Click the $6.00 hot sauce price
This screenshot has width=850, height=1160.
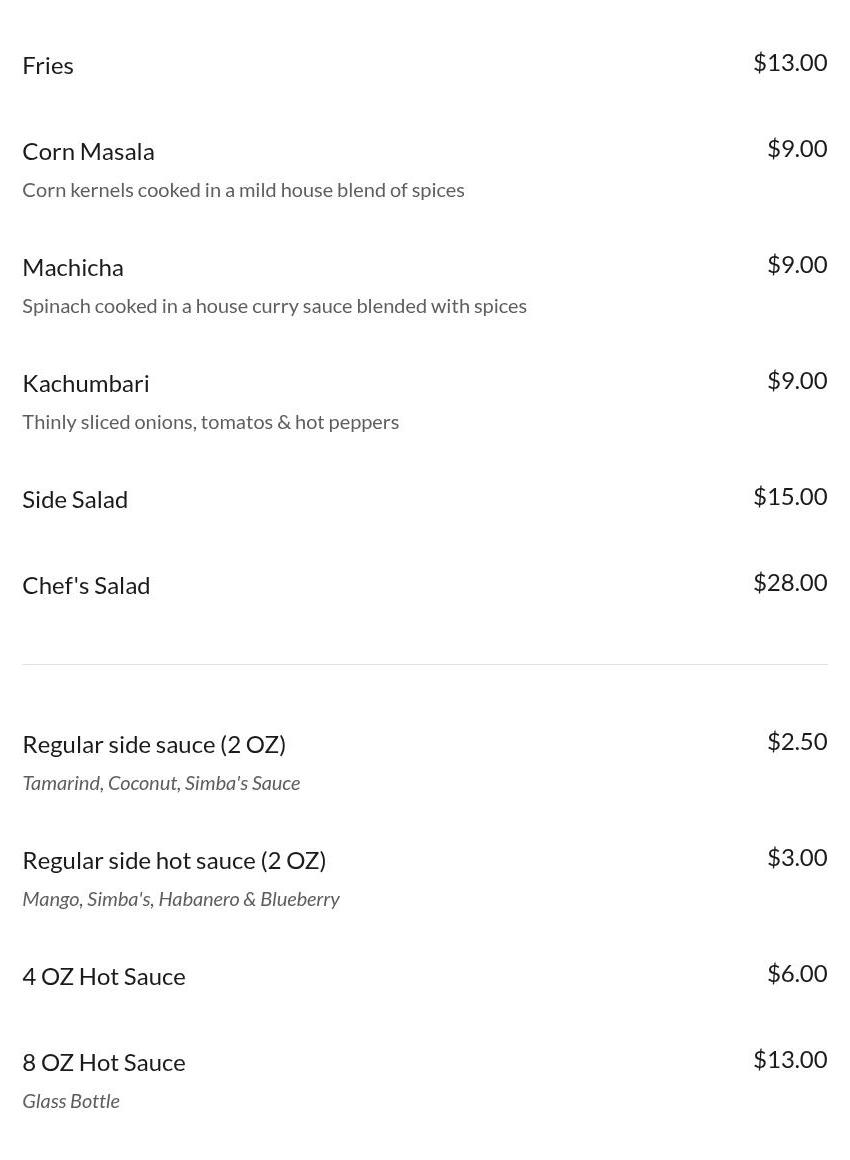(796, 973)
